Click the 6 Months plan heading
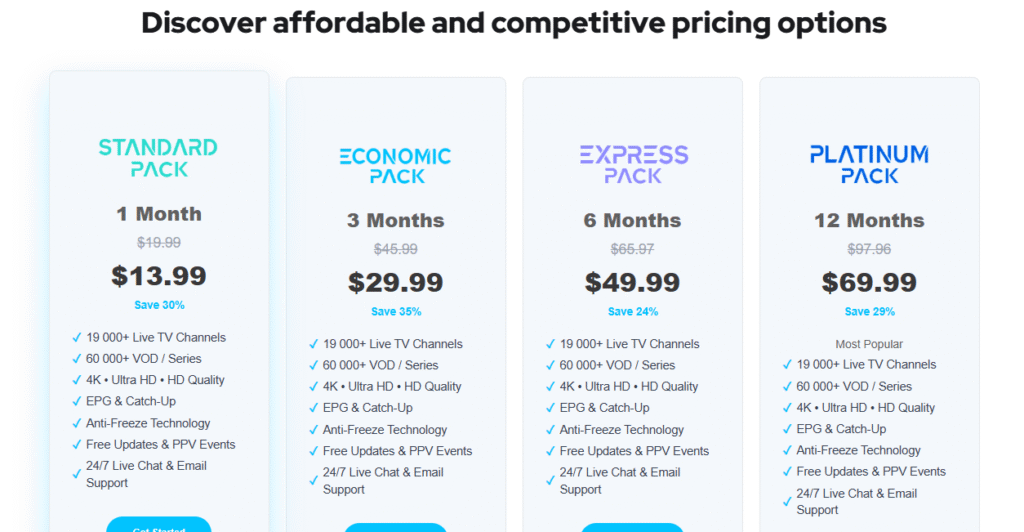 tap(632, 220)
